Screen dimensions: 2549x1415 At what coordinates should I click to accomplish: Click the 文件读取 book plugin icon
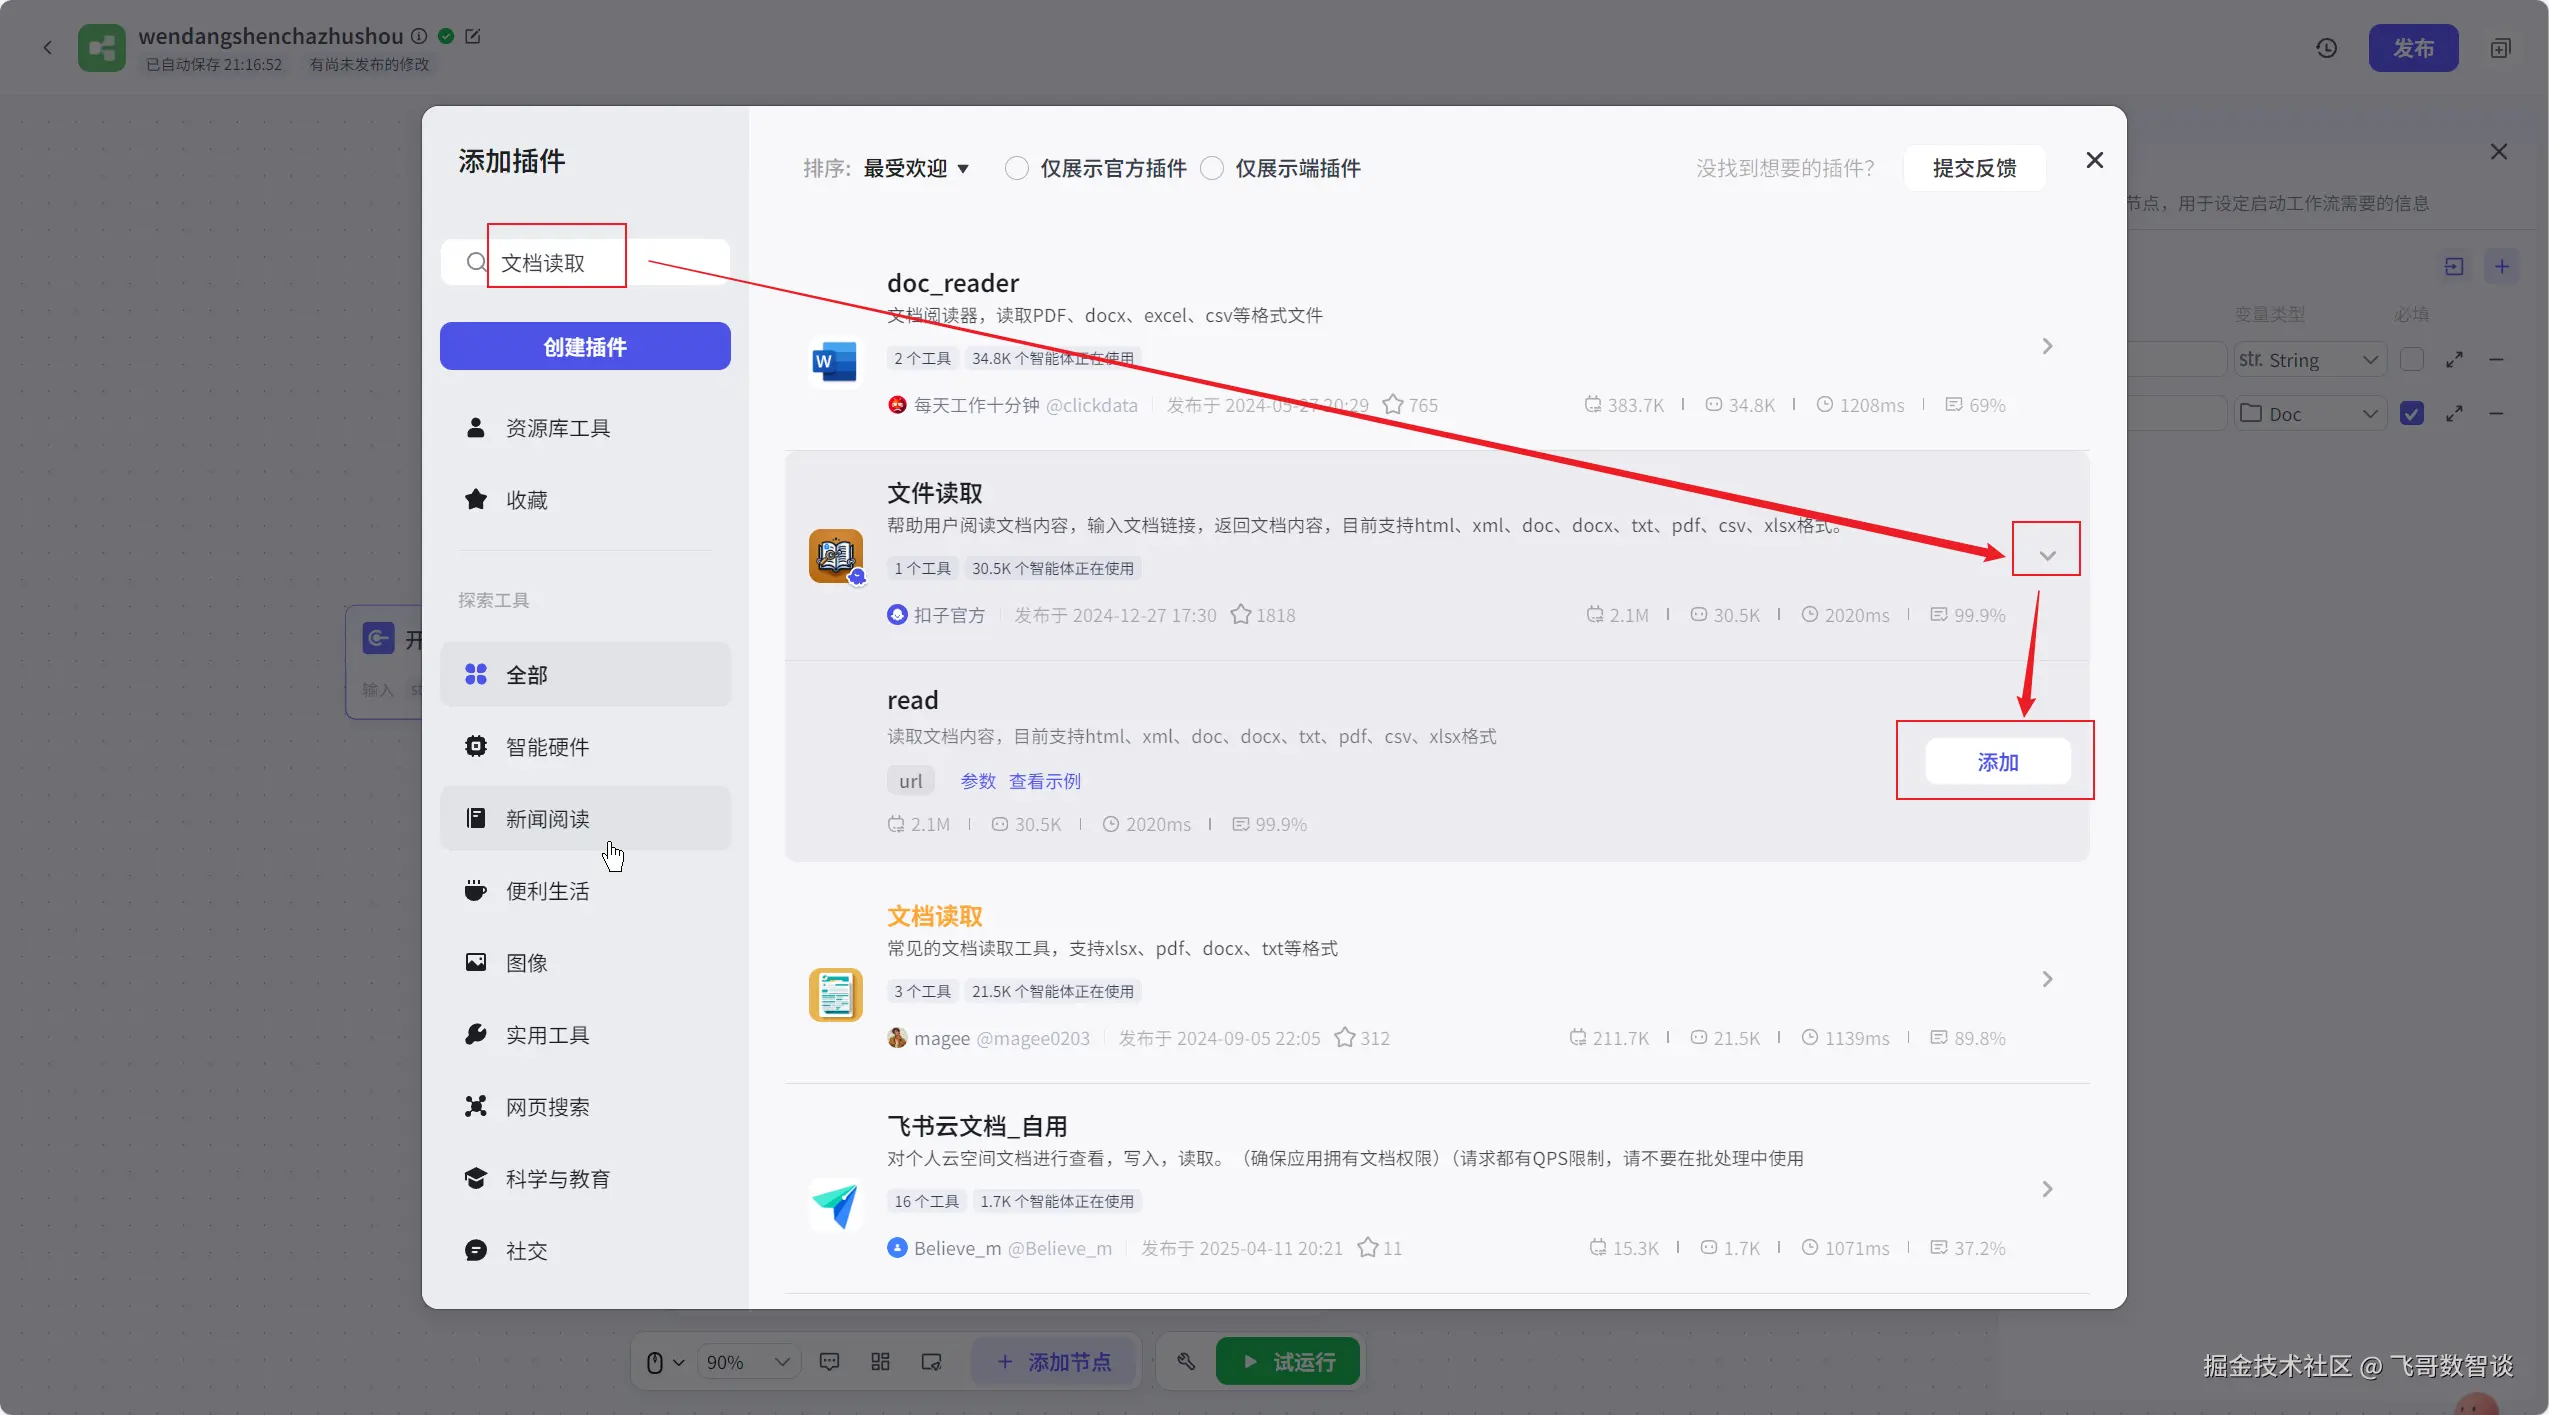pos(835,556)
